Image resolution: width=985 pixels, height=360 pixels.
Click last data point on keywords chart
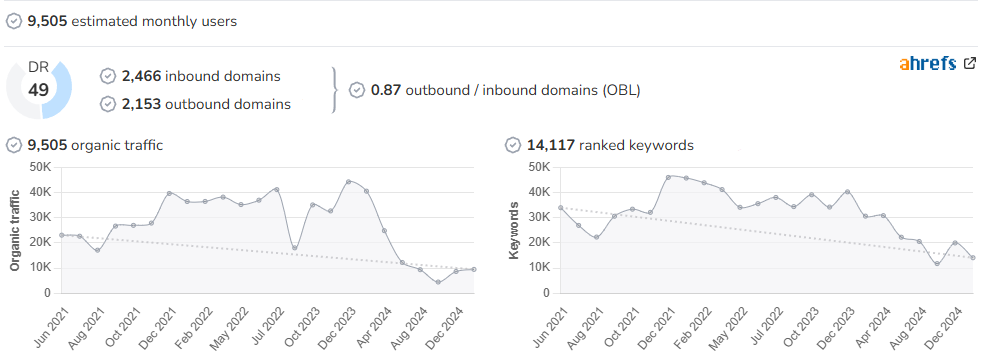pyautogui.click(x=973, y=258)
